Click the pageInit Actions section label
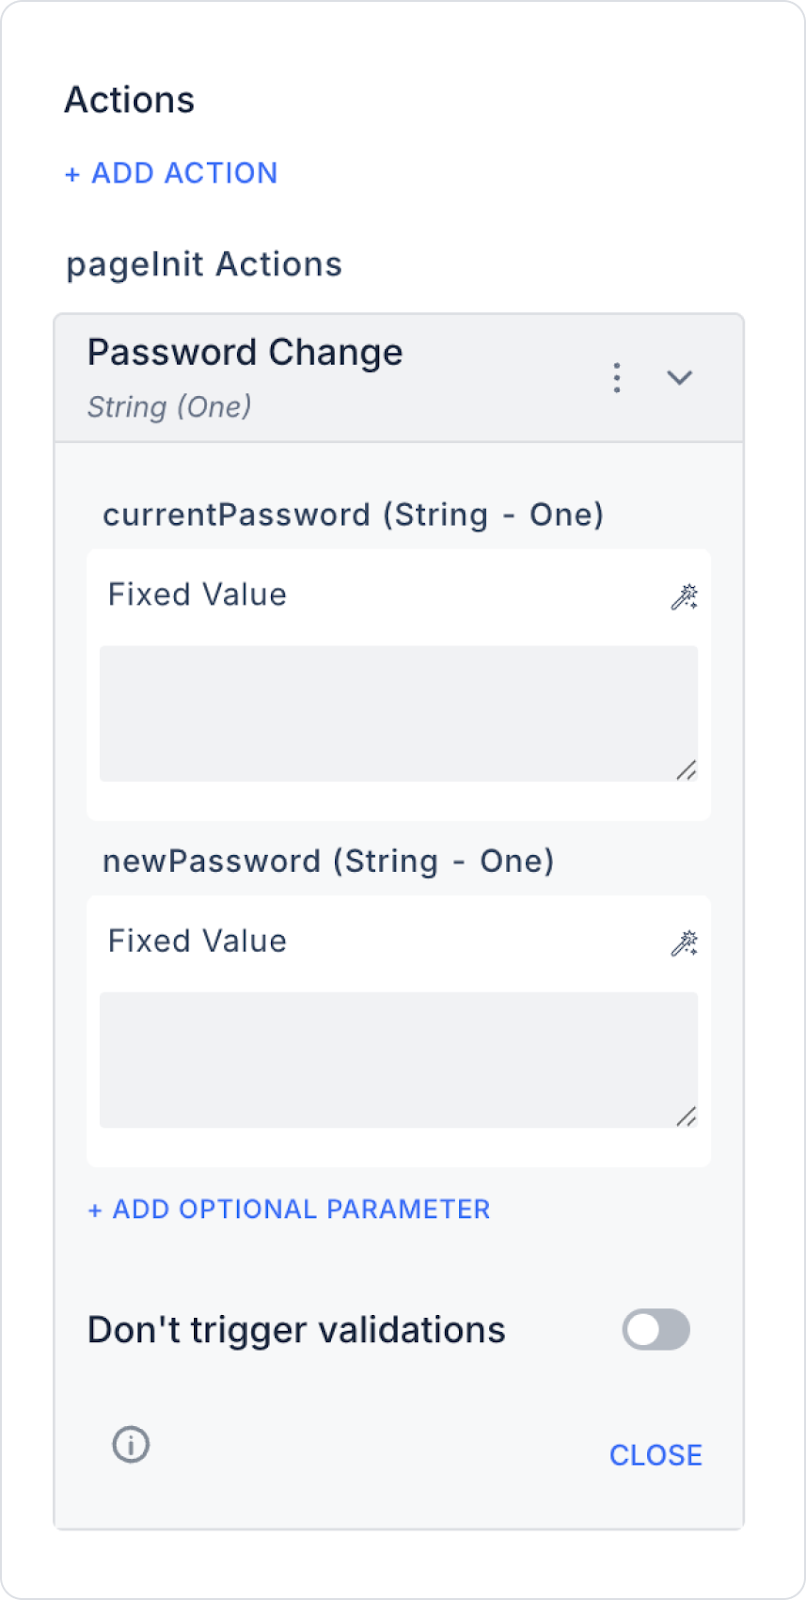 tap(204, 264)
